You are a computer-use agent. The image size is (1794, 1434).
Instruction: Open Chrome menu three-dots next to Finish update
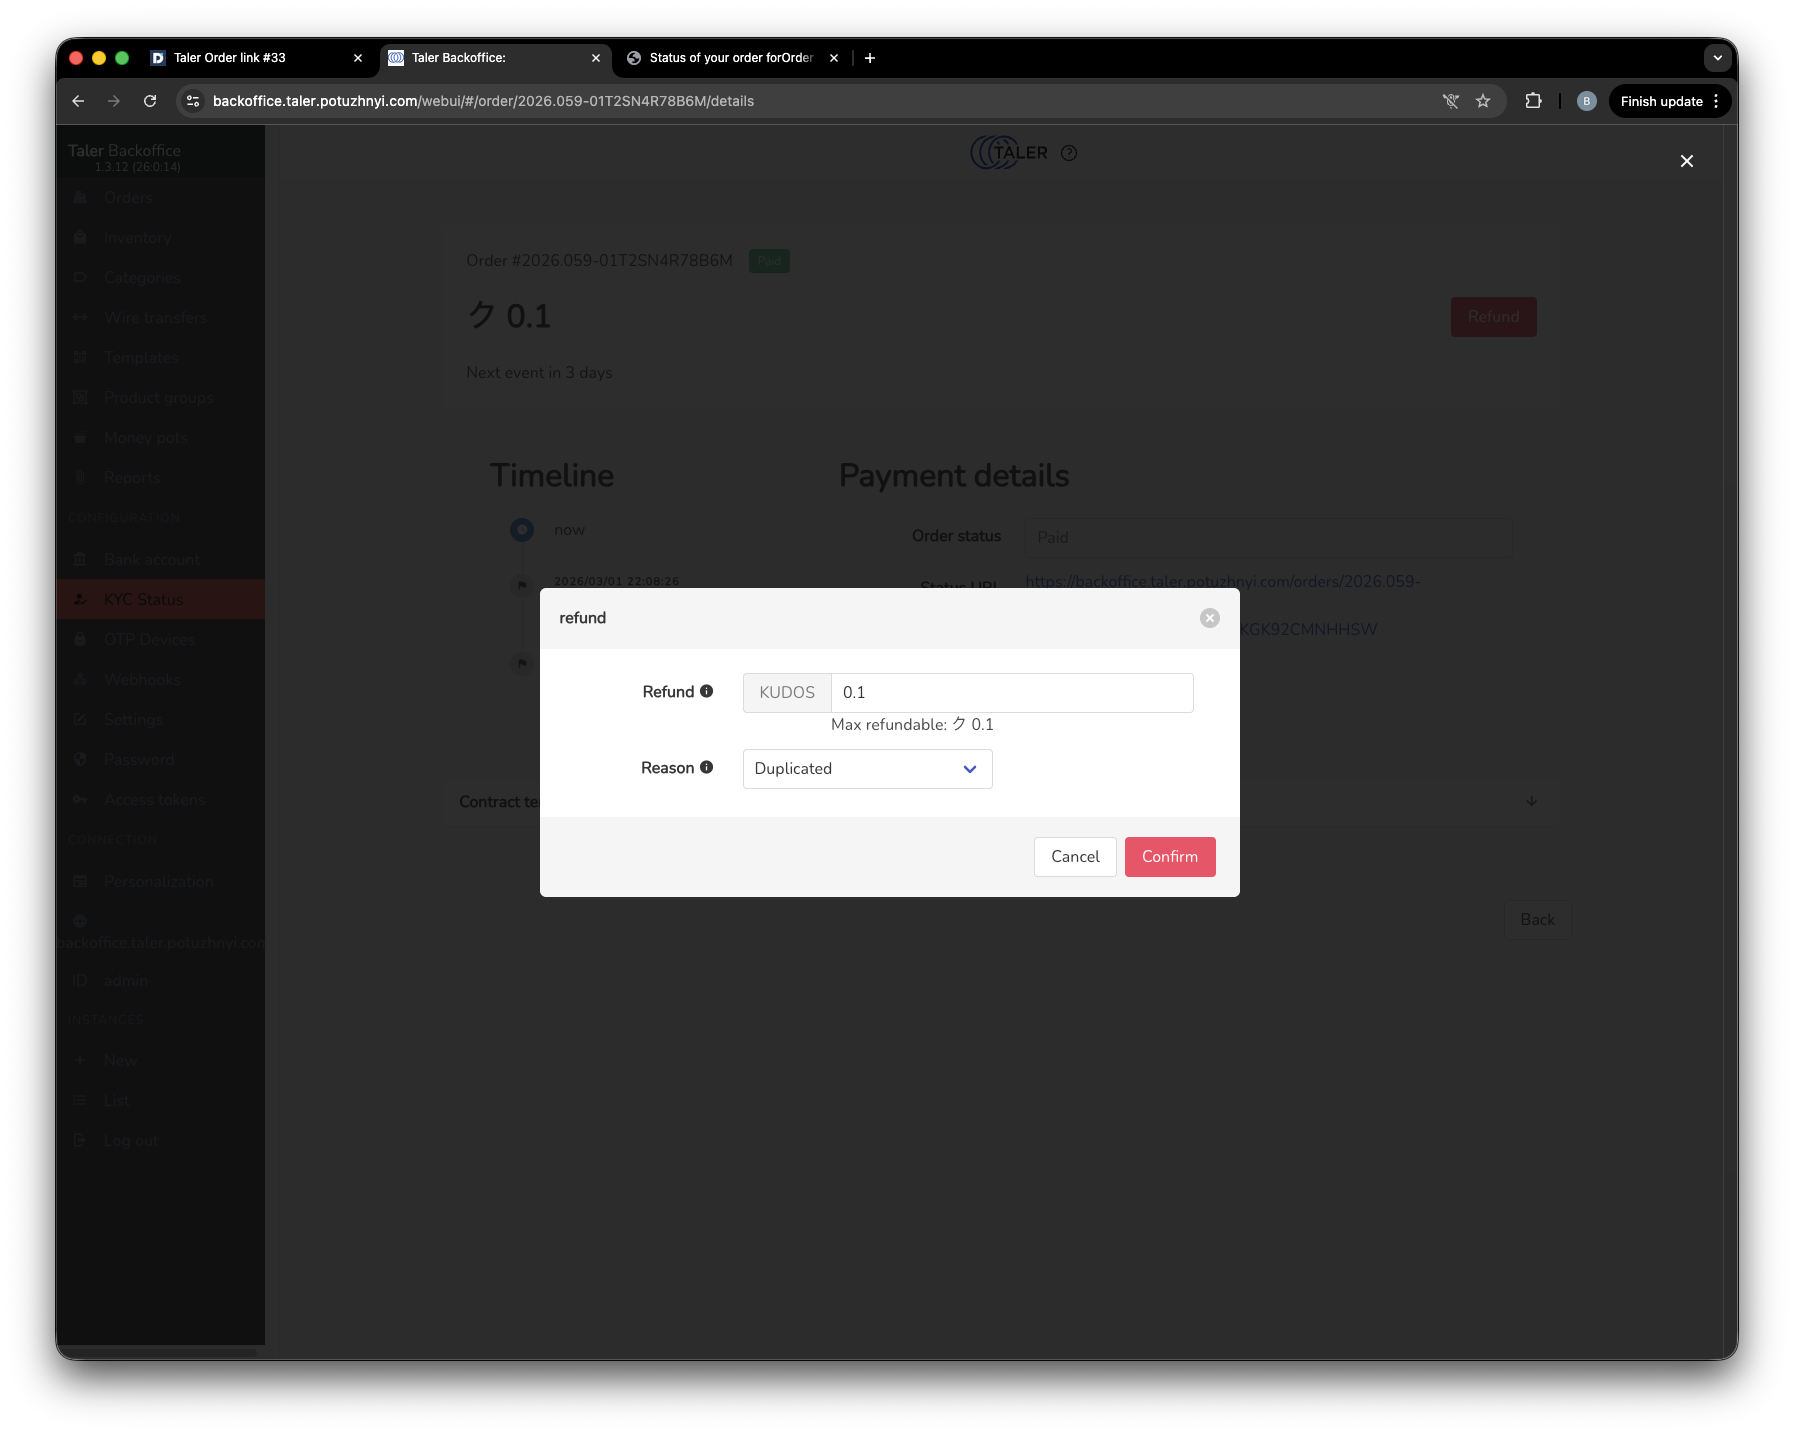[1716, 101]
